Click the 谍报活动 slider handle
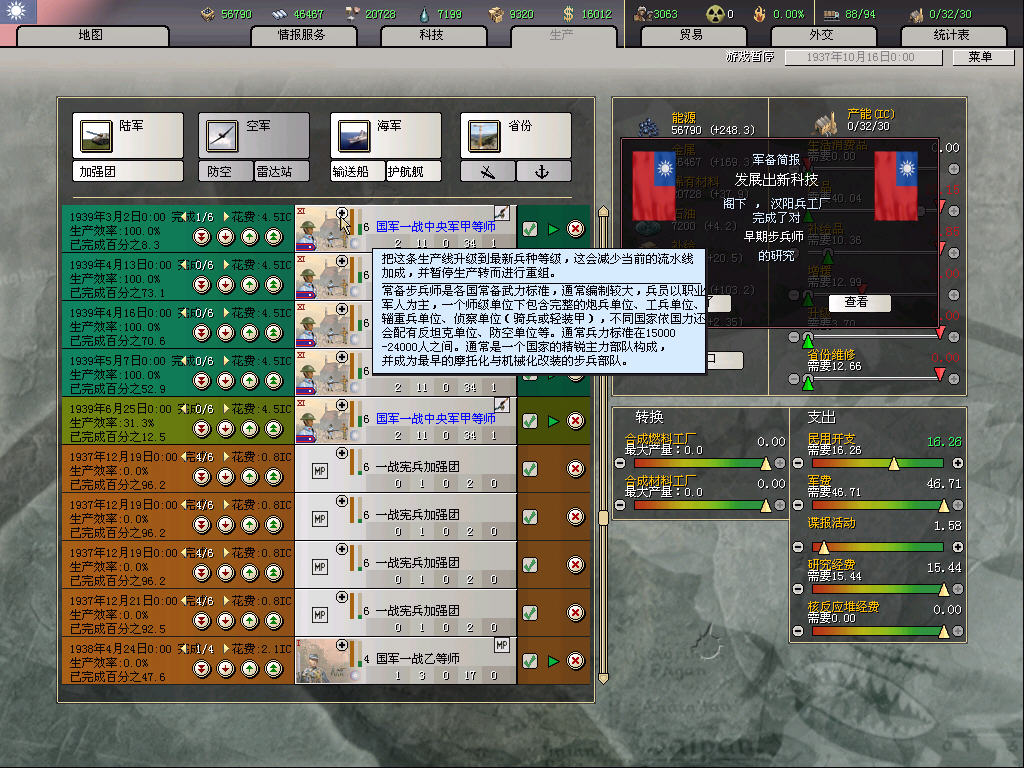This screenshot has height=768, width=1024. pos(824,547)
